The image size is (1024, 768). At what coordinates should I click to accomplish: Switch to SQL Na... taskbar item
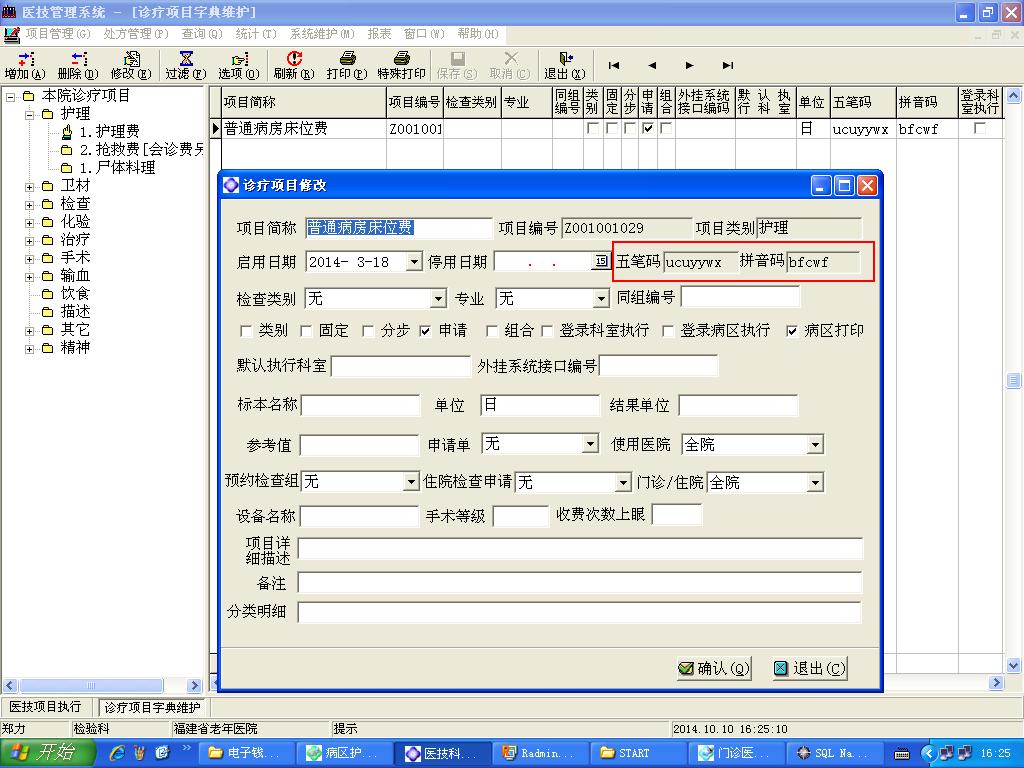tap(835, 753)
